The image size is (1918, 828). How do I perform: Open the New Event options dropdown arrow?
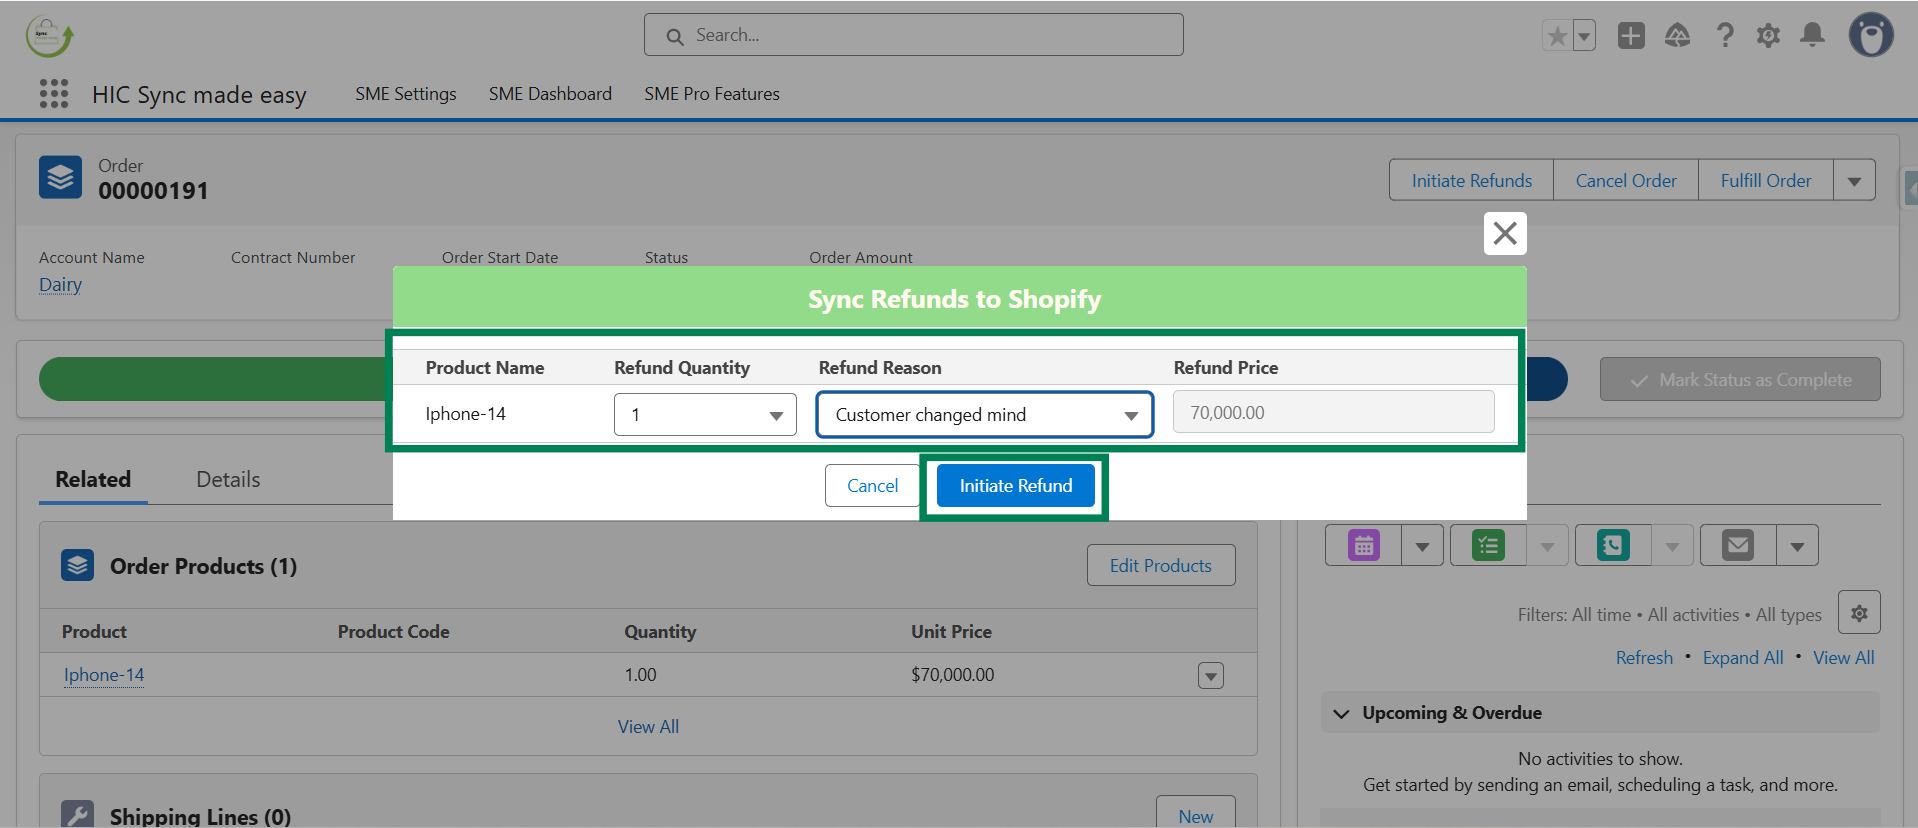pyautogui.click(x=1422, y=546)
